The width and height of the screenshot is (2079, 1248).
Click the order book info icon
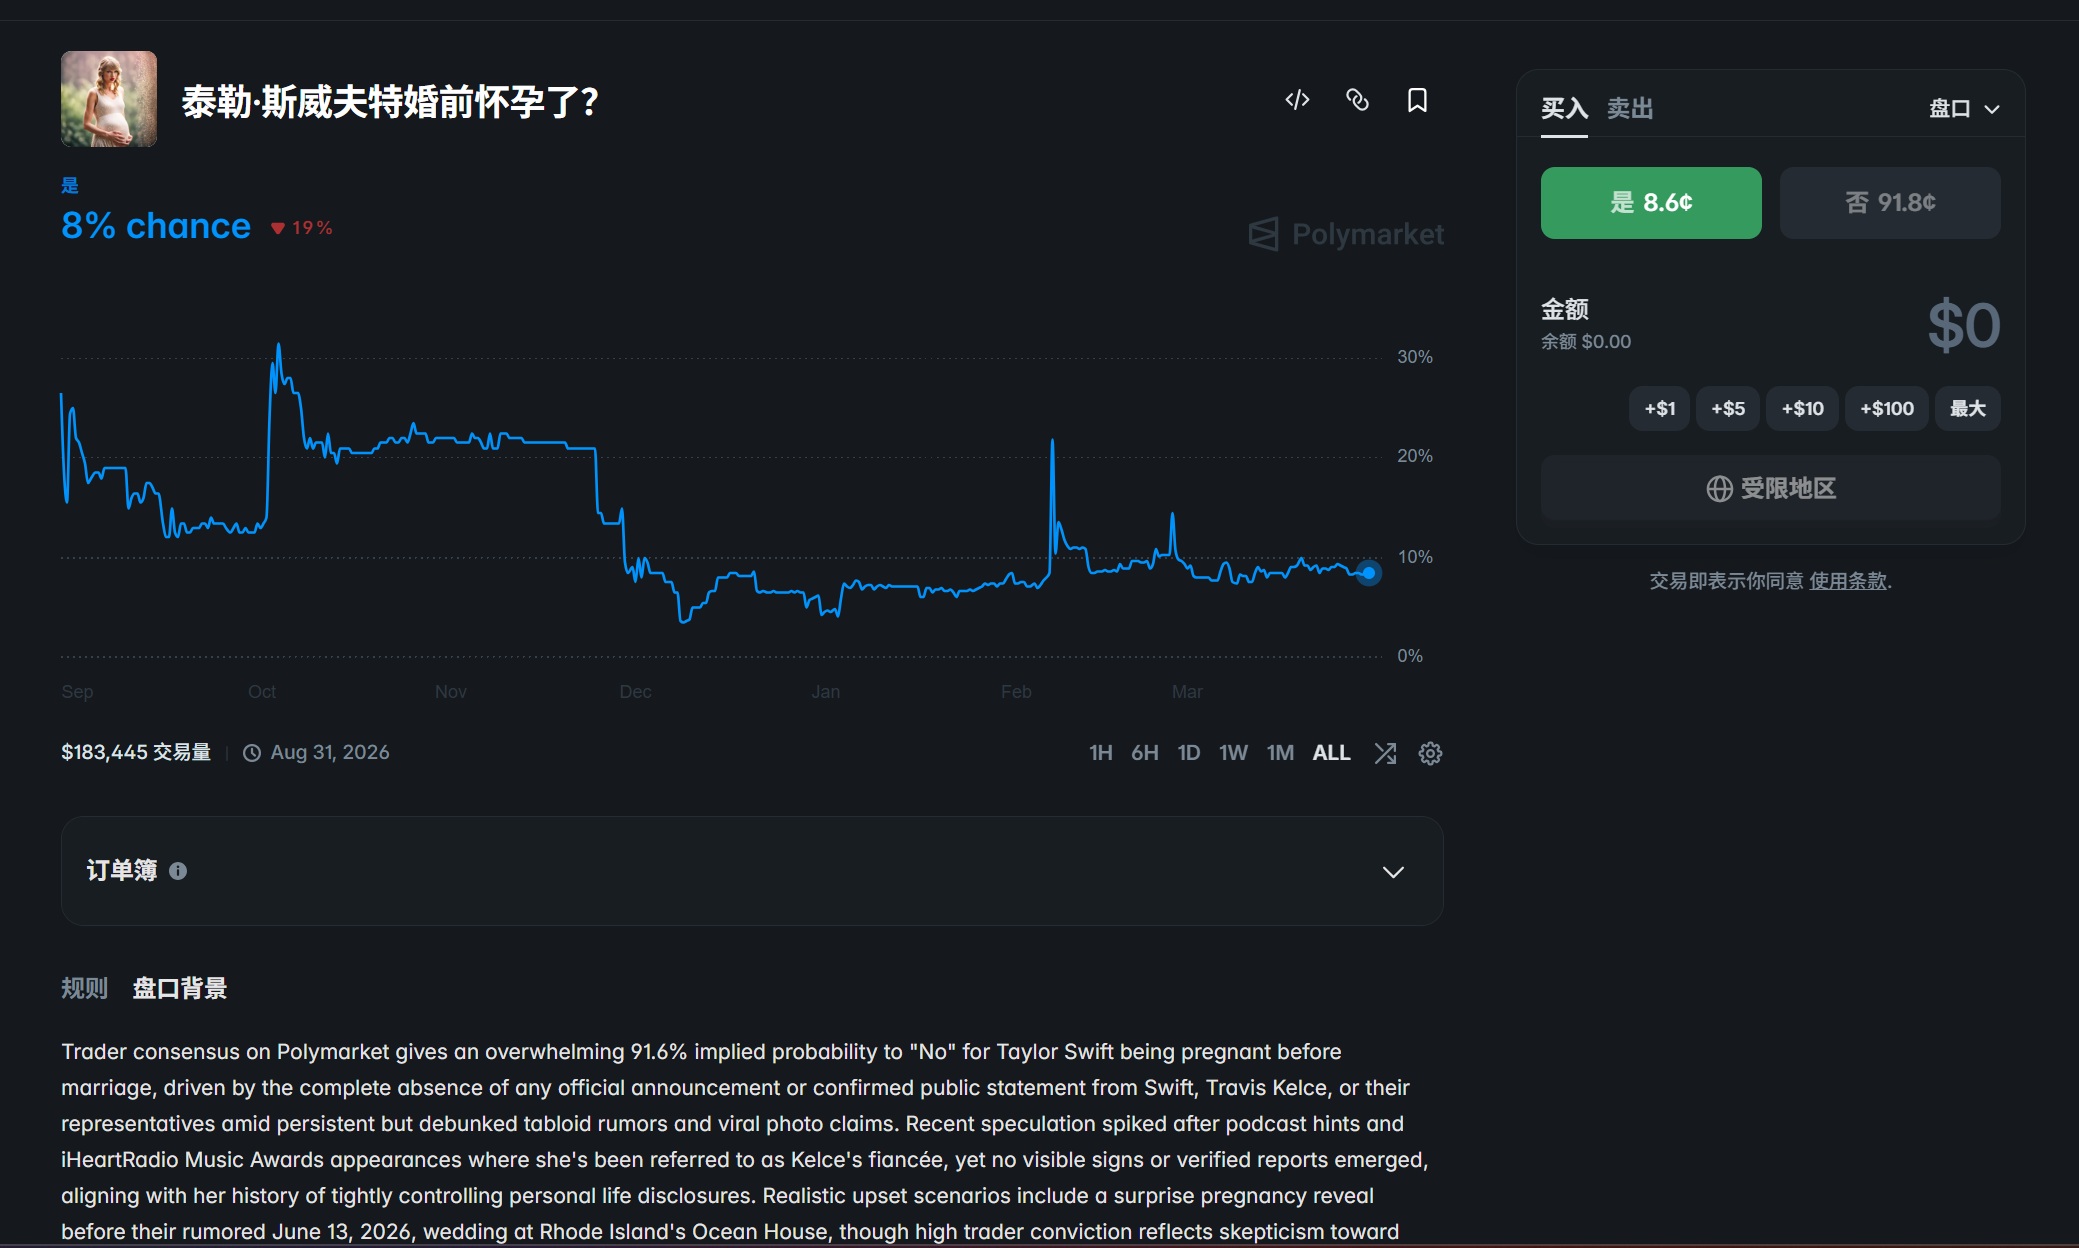tap(178, 871)
